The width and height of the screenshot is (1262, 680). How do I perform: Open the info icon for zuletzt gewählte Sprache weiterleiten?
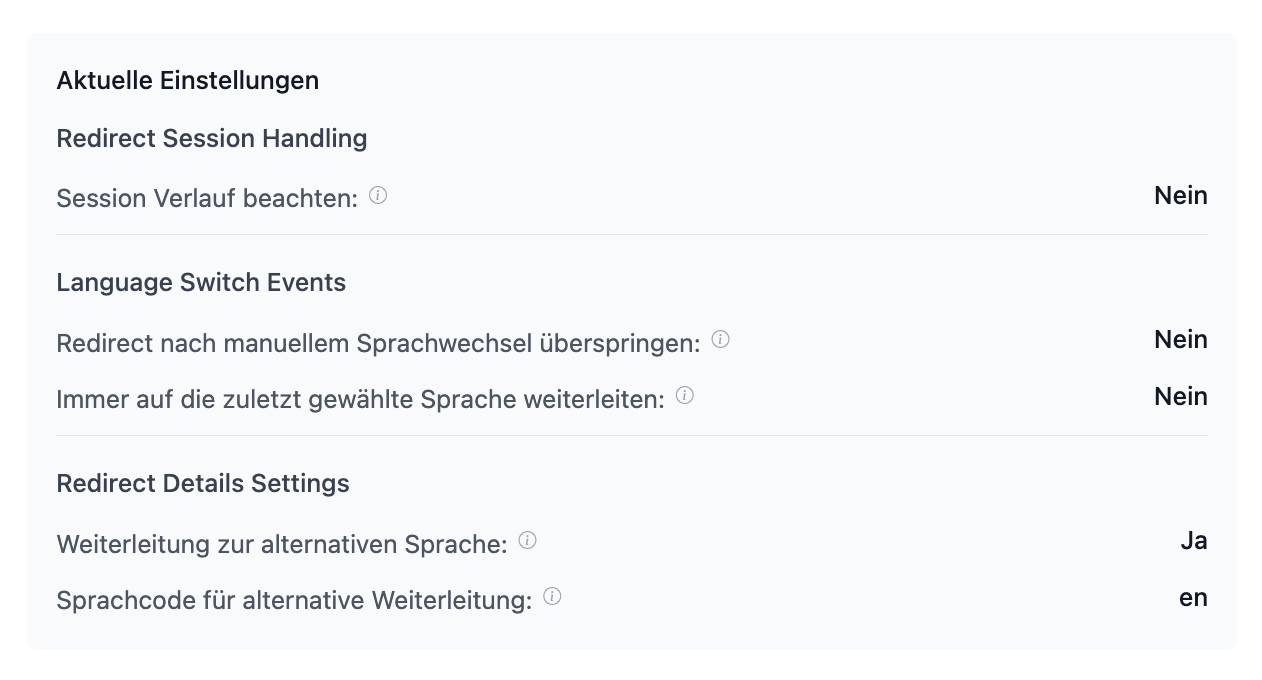[x=684, y=393]
